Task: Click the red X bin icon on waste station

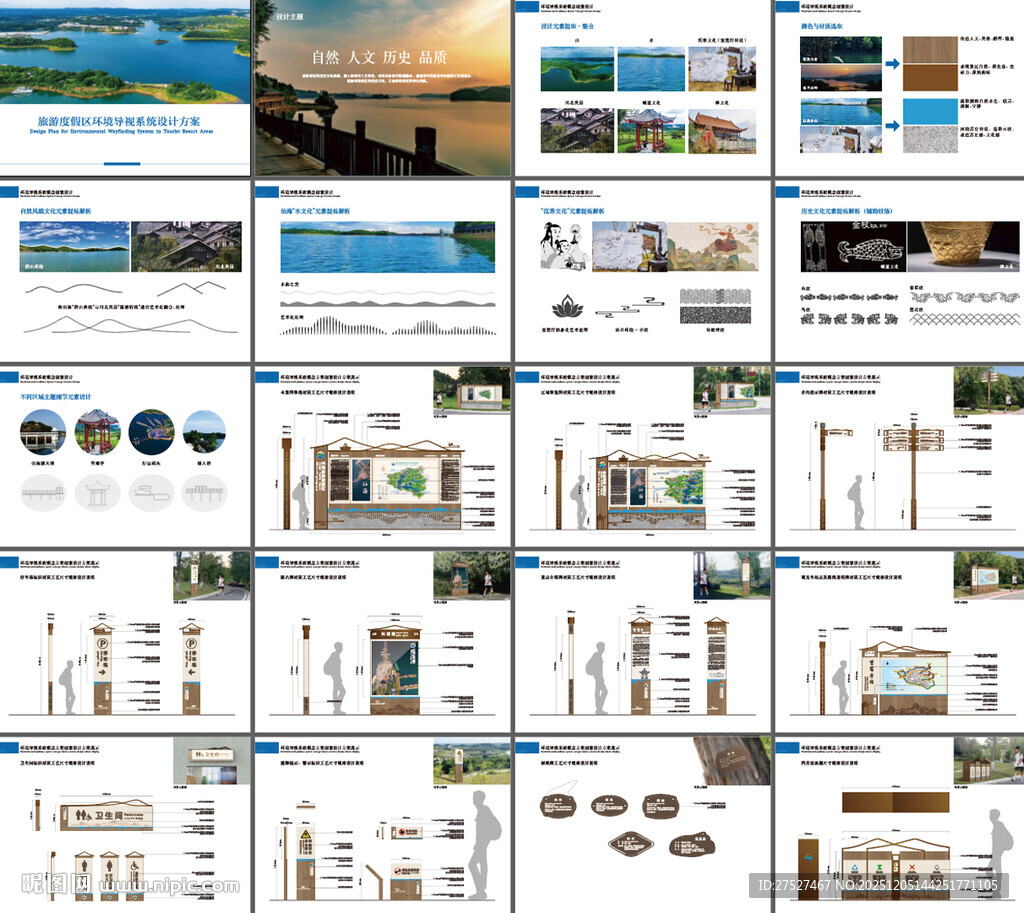Action: click(x=912, y=868)
